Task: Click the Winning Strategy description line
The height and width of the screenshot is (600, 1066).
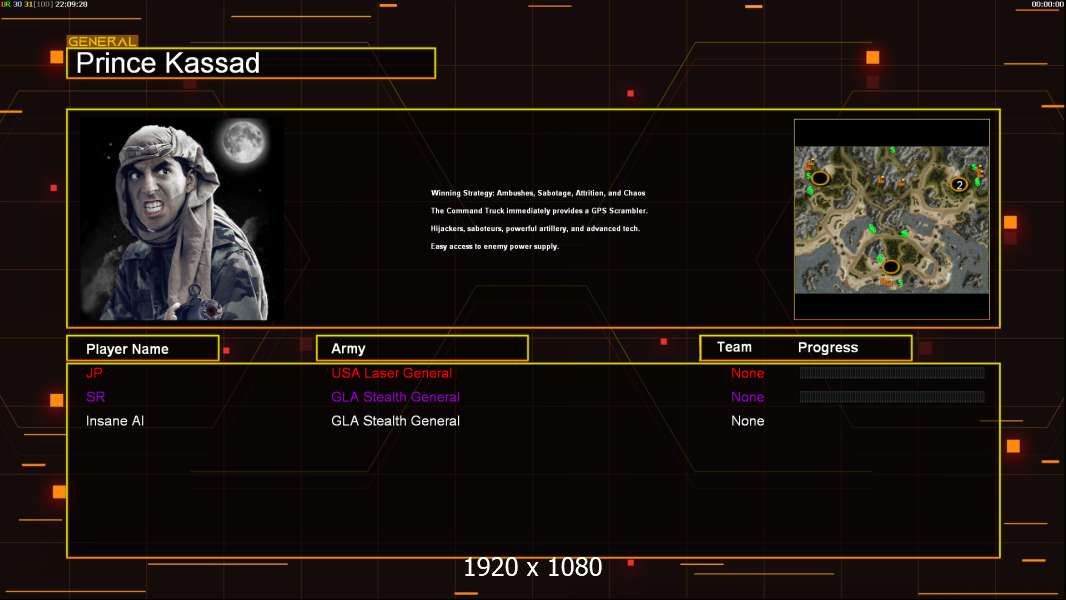Action: pos(538,193)
